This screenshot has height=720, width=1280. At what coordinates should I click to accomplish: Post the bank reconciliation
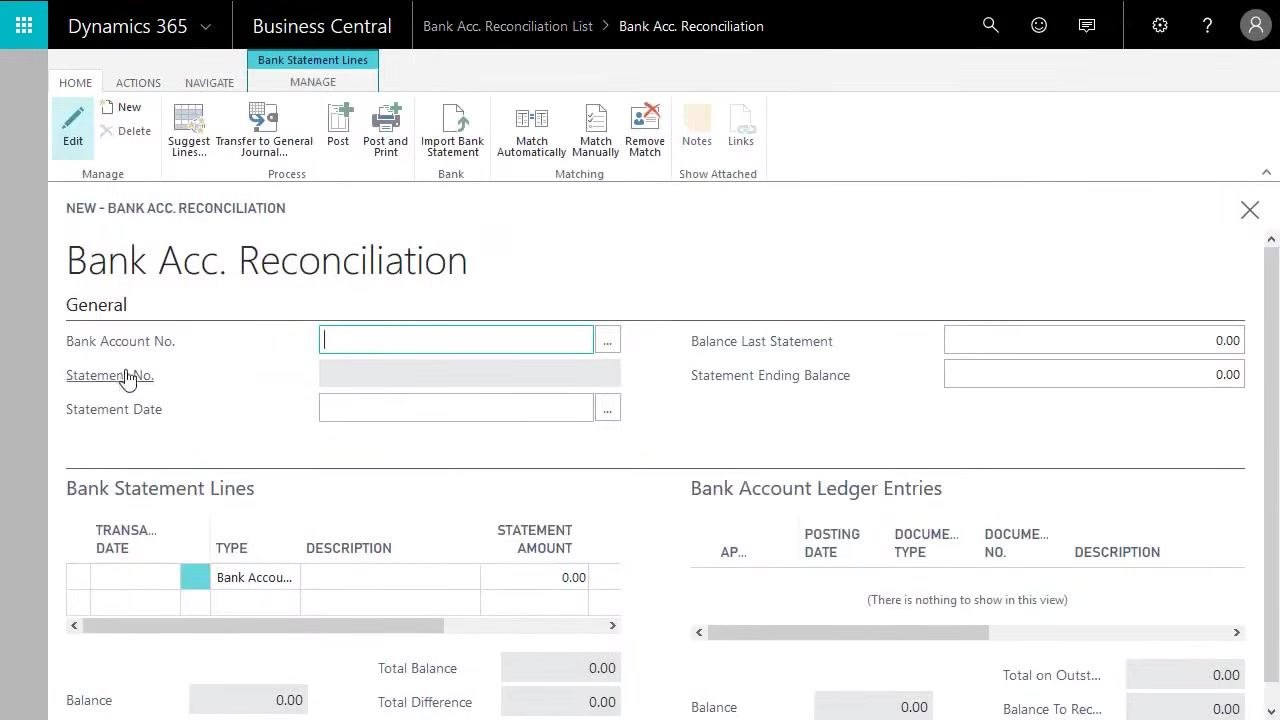click(x=338, y=127)
